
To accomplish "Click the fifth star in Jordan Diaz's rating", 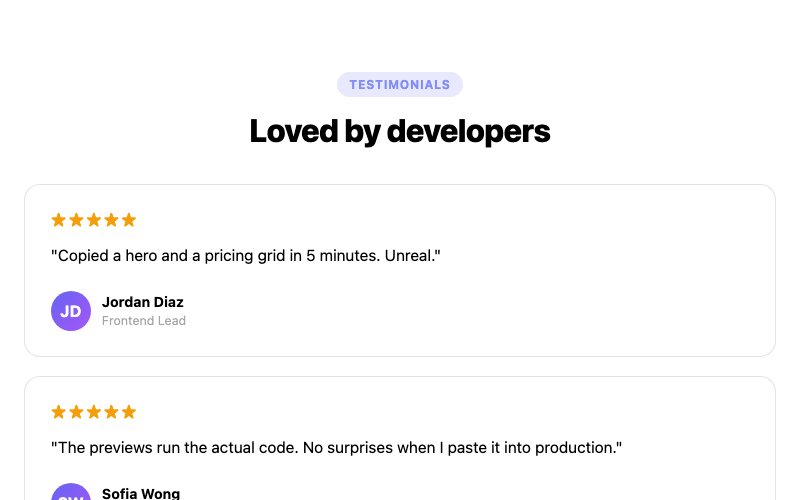I will tap(129, 220).
